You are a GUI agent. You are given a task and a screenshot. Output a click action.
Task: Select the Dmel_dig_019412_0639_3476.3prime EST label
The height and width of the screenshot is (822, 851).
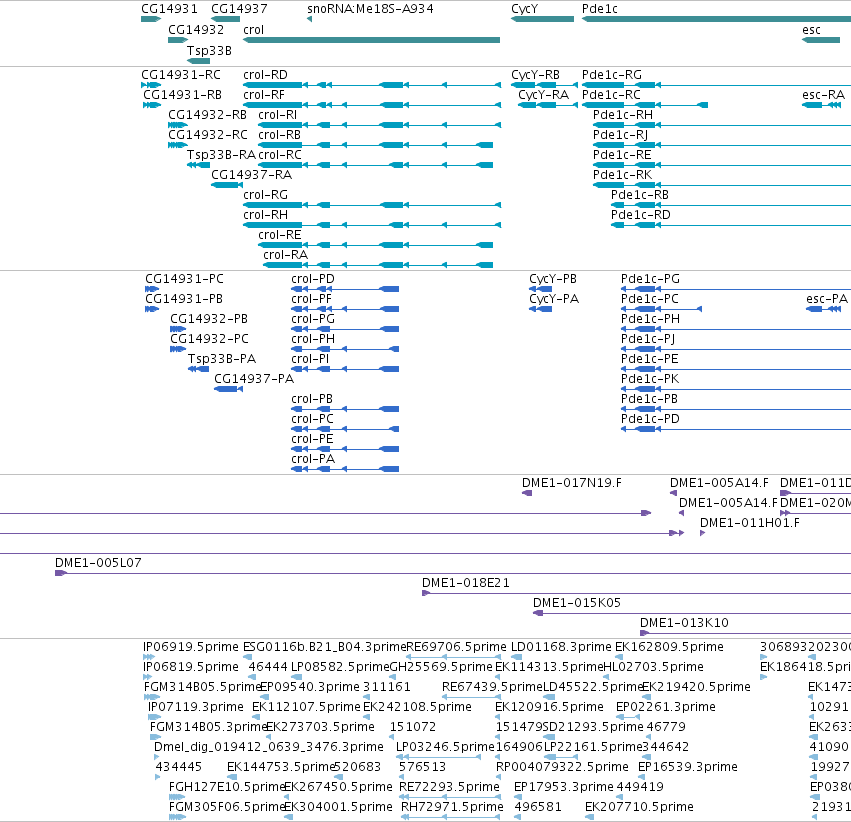pos(269,747)
